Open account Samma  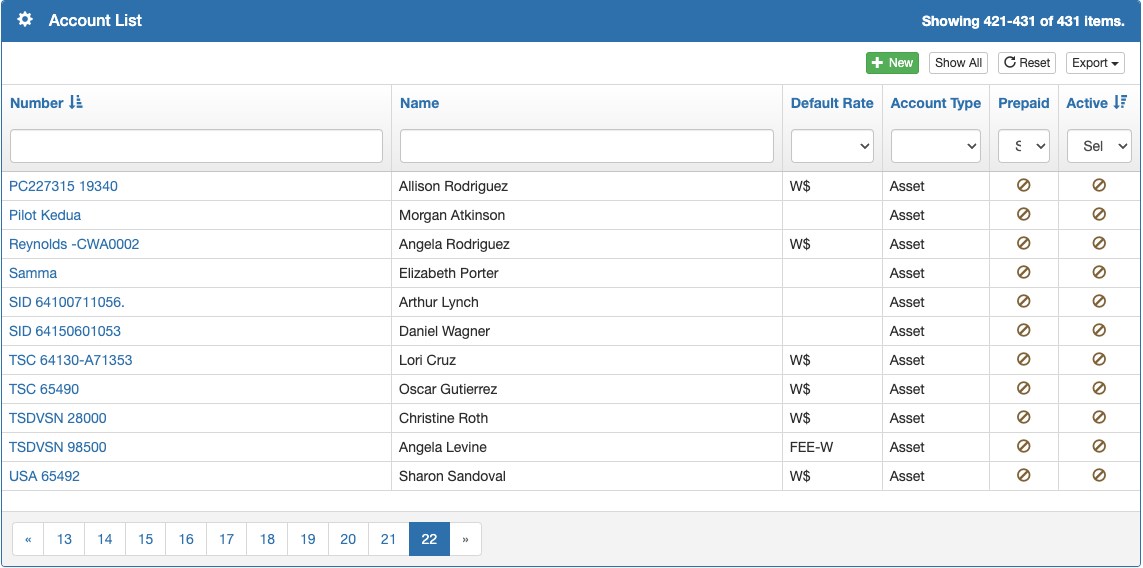point(33,273)
